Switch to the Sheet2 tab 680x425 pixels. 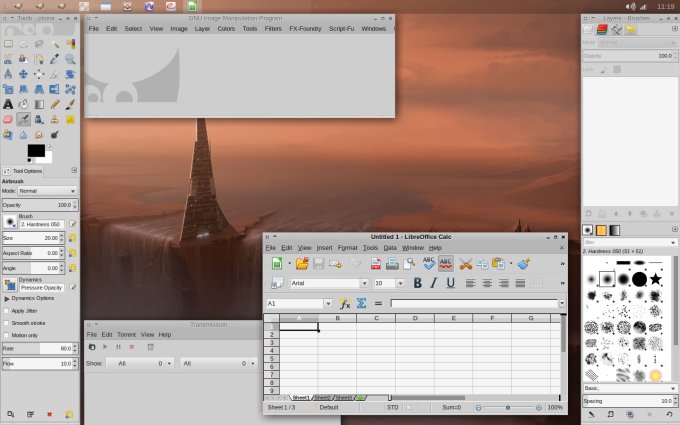[x=323, y=397]
